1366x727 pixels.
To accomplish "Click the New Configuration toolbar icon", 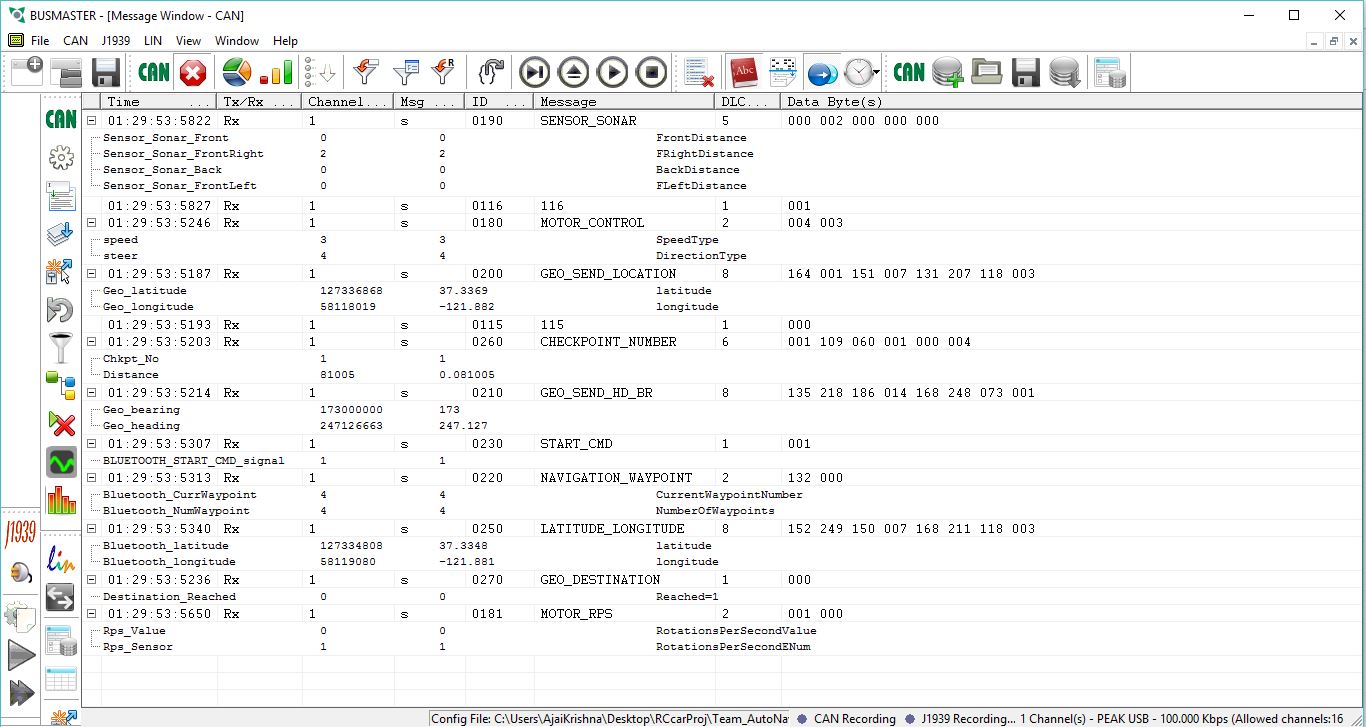I will [x=27, y=72].
